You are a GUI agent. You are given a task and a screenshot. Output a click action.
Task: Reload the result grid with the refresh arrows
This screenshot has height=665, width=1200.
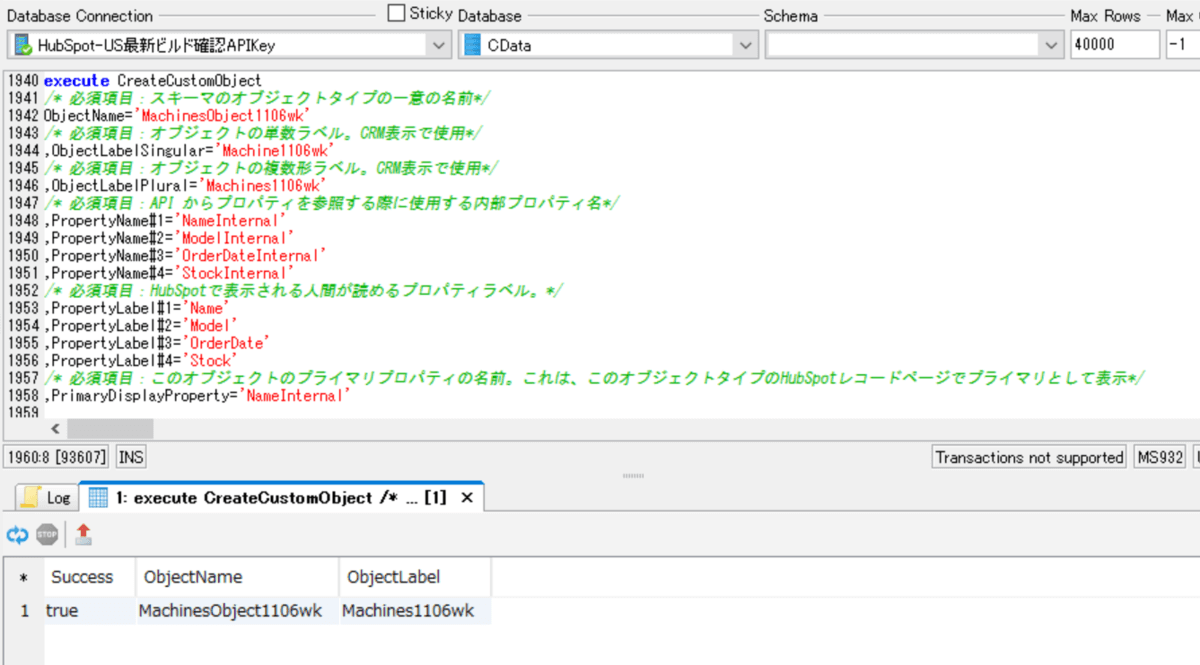(x=17, y=535)
